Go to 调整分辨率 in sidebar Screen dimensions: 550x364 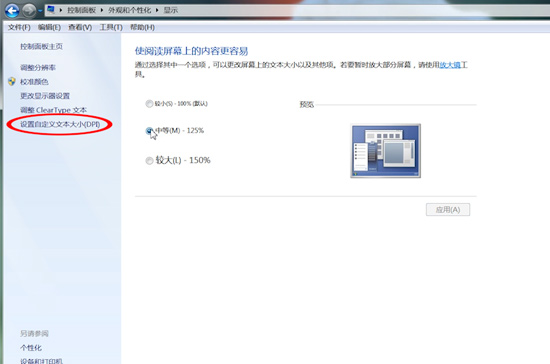38,68
